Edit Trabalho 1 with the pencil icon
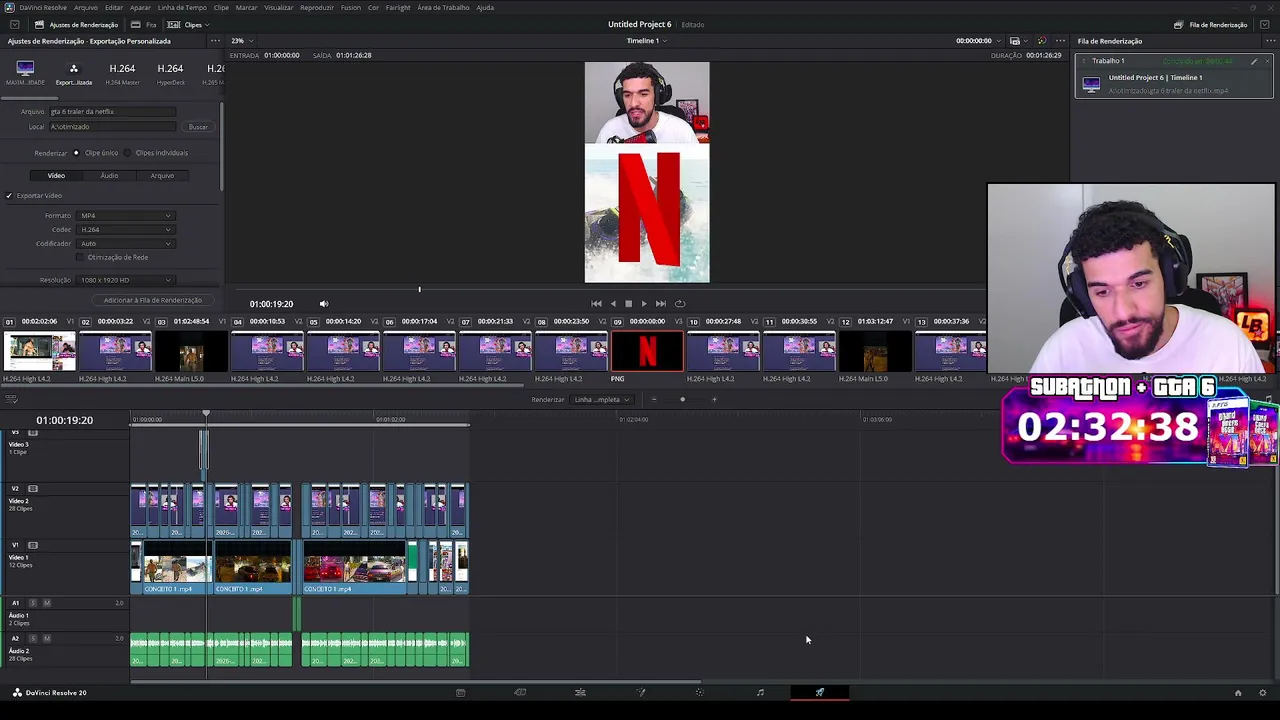The image size is (1280, 720). pyautogui.click(x=1254, y=61)
